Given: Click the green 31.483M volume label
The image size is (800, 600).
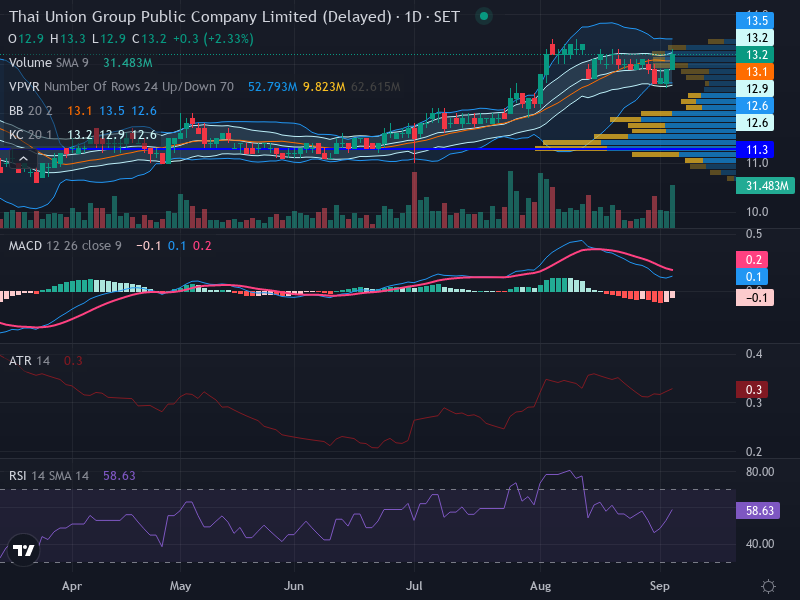Looking at the screenshot, I should 765,186.
